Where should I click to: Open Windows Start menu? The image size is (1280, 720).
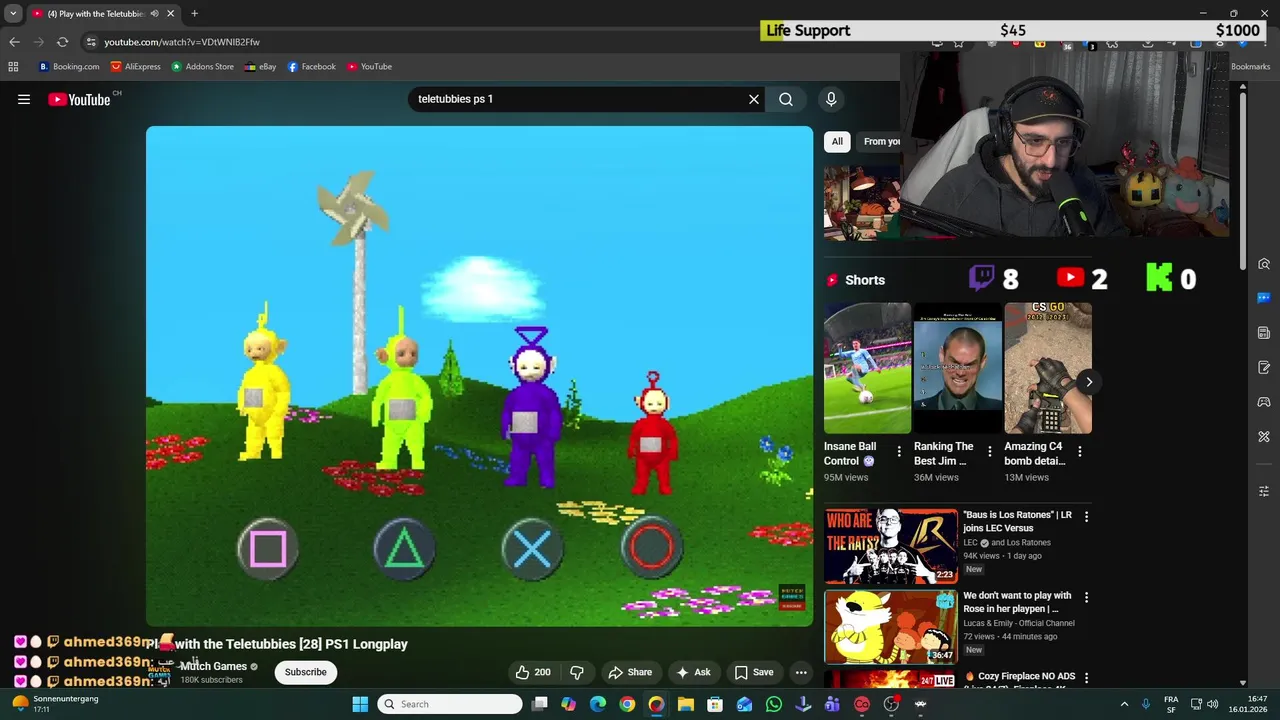pos(360,704)
